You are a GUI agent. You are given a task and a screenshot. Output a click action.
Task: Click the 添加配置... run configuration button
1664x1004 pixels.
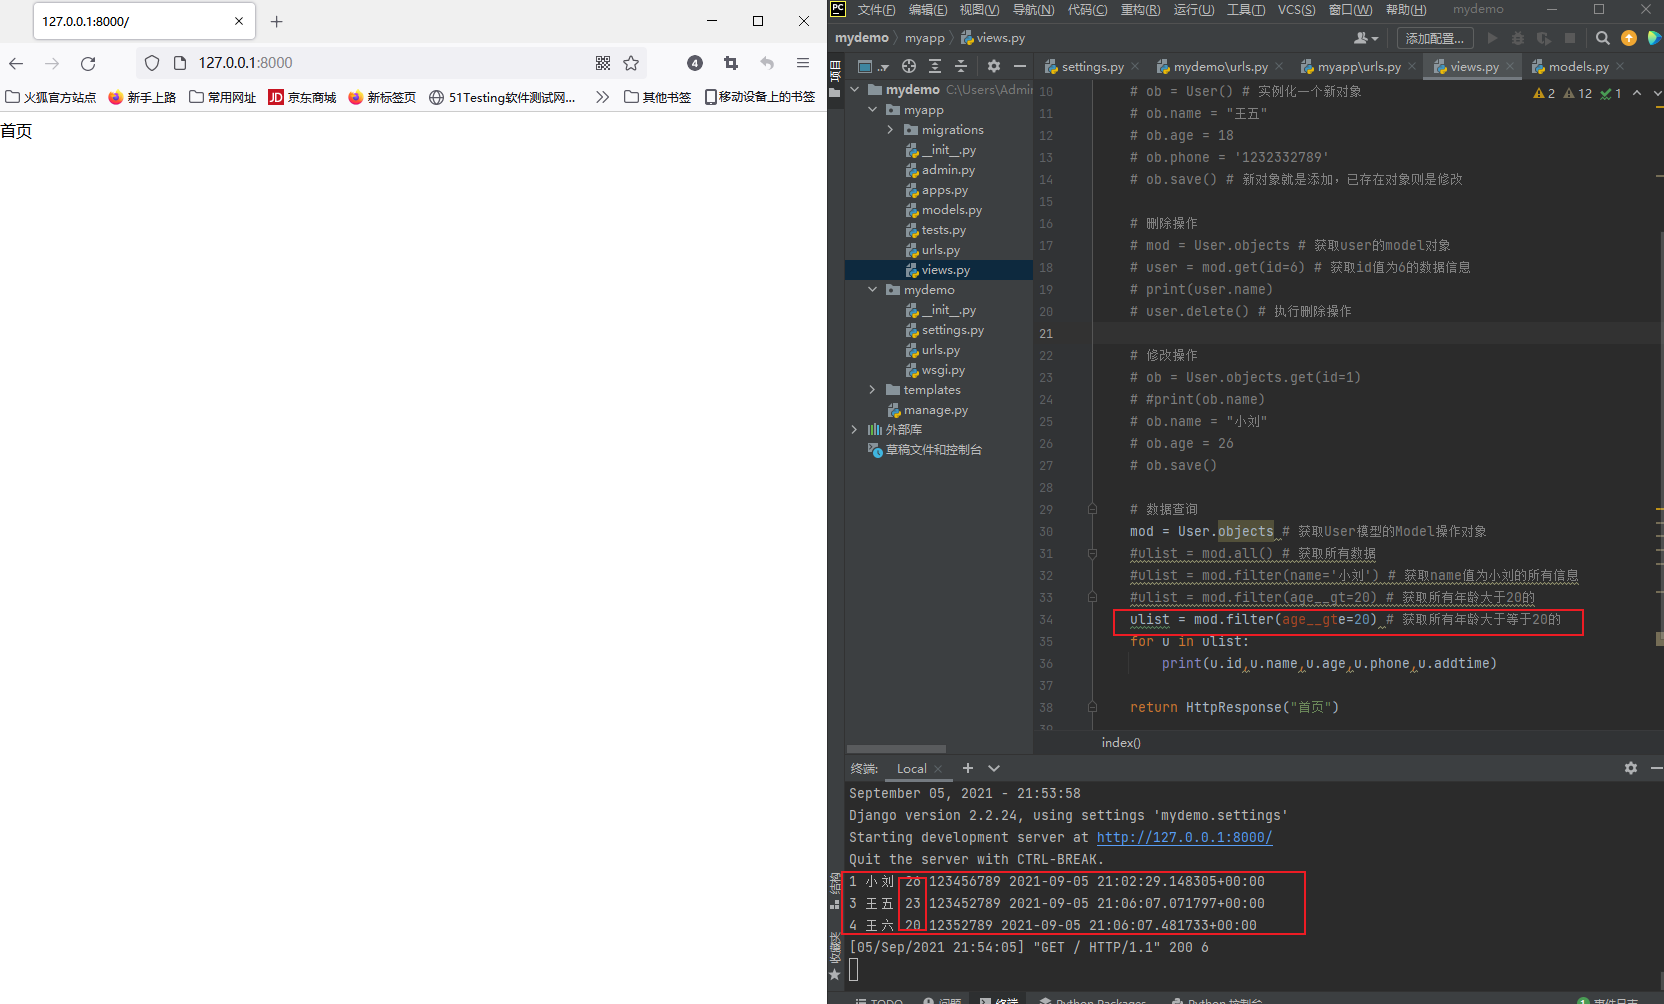pos(1435,38)
